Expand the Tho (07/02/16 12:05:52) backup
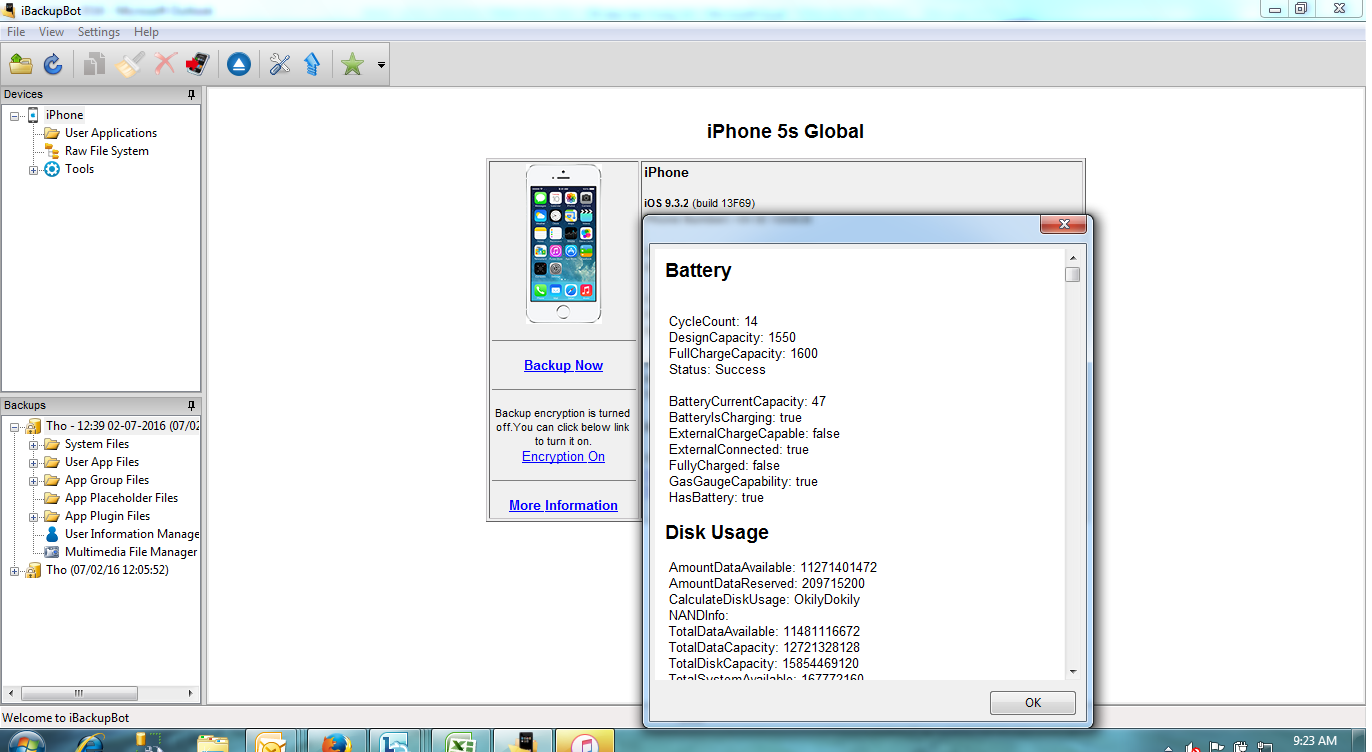Screen dimensions: 1372x752 coord(16,571)
